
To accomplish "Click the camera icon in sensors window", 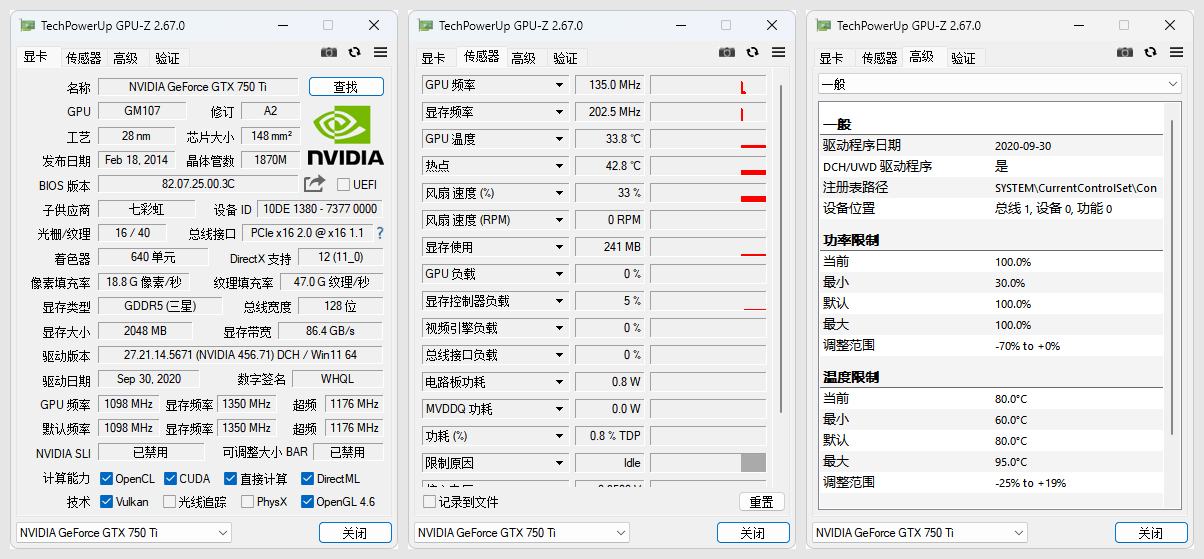I will tap(727, 52).
